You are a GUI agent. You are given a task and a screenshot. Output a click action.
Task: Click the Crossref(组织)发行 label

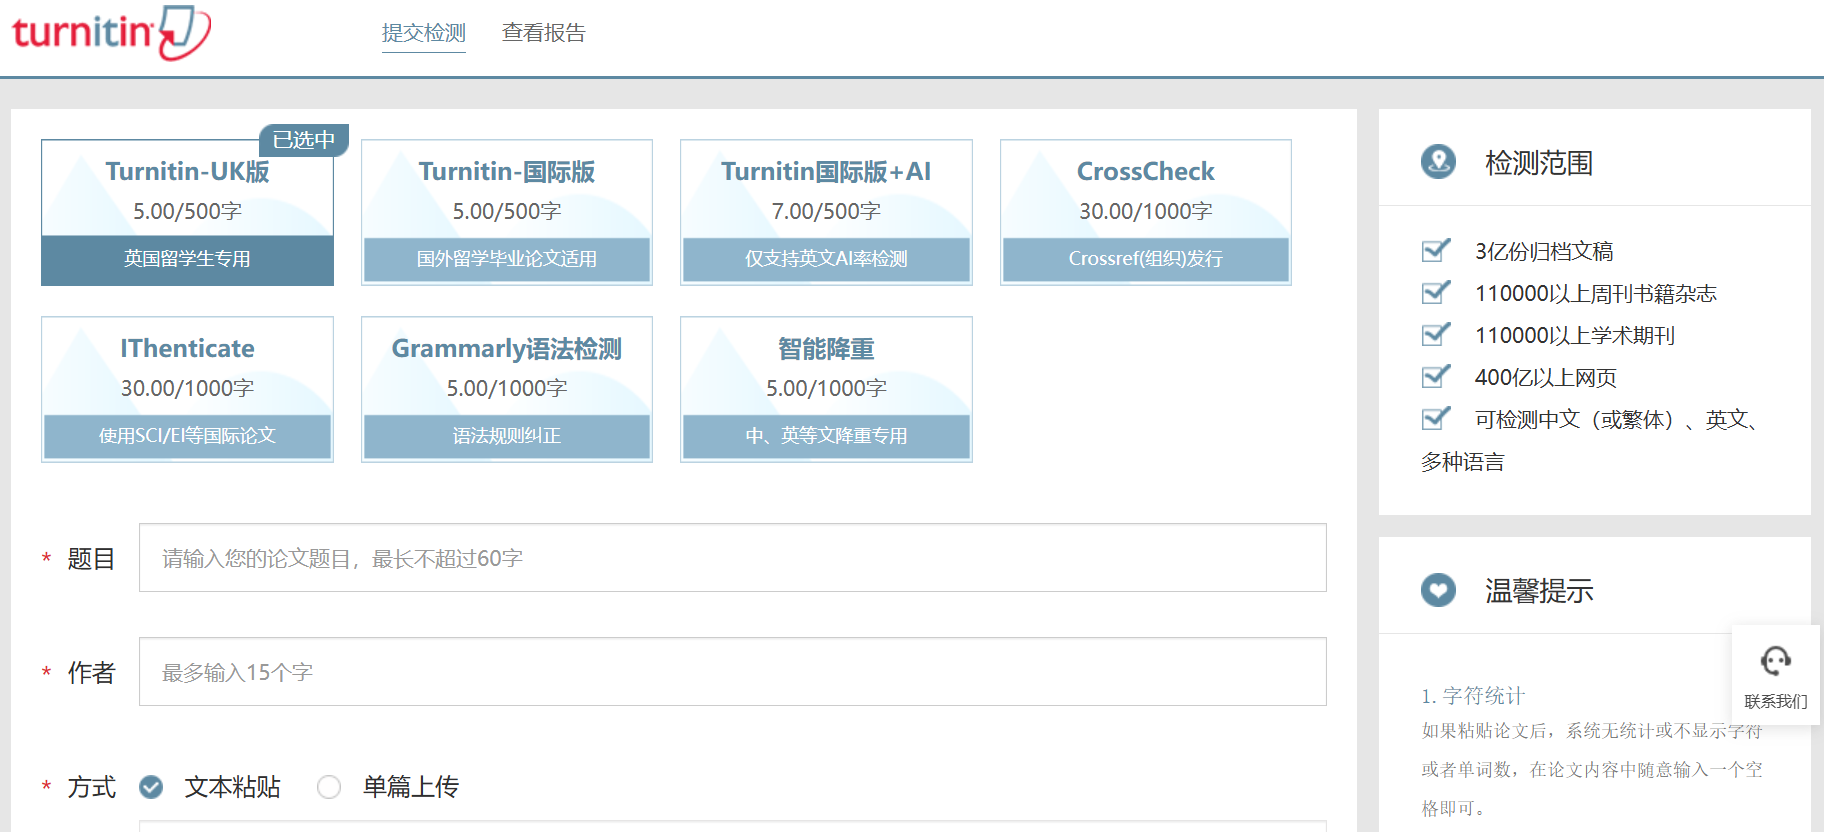coord(1146,259)
